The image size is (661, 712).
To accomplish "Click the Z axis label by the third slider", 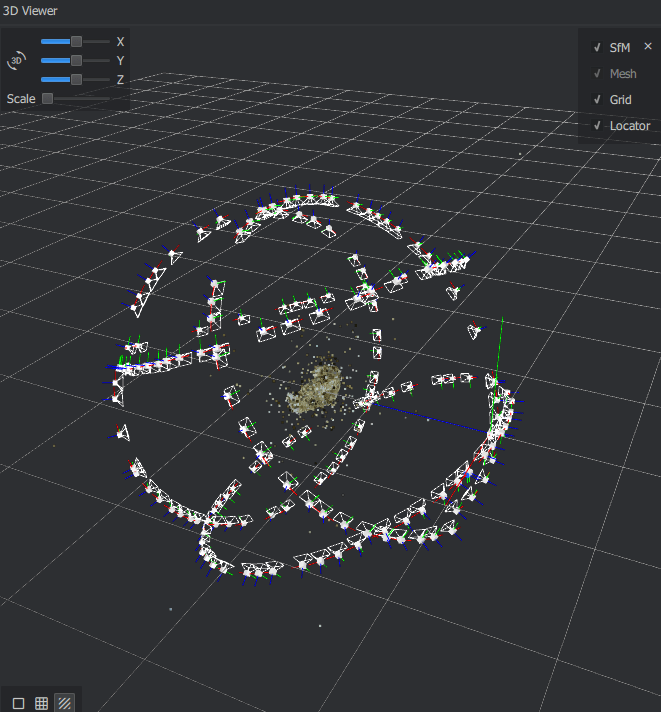I will click(x=120, y=79).
